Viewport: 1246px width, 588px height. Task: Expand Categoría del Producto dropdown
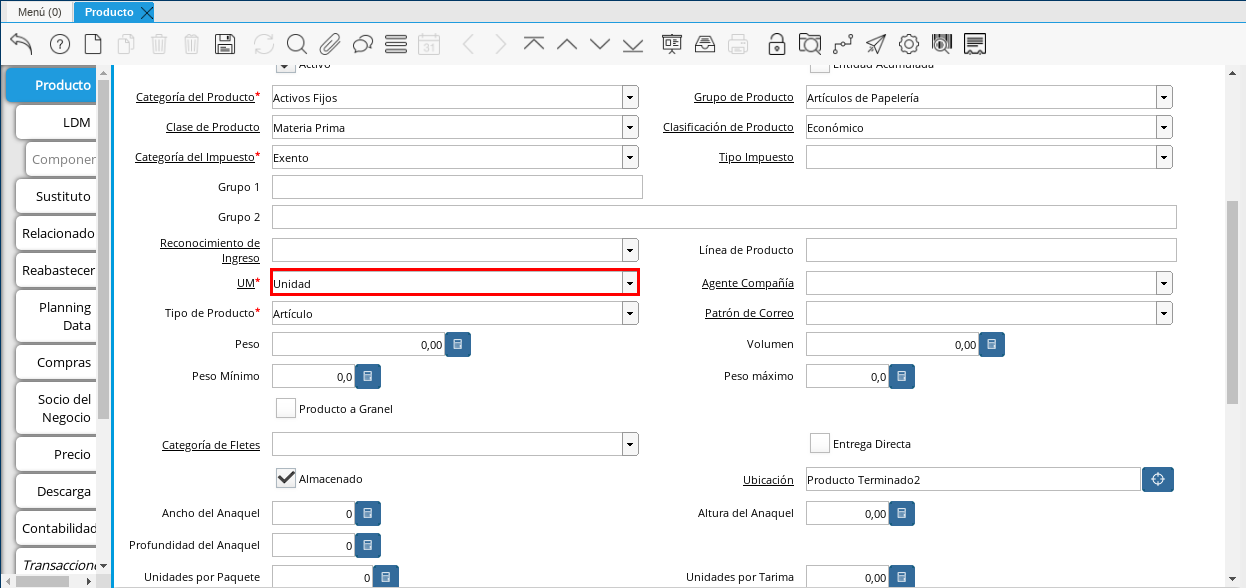pyautogui.click(x=630, y=97)
